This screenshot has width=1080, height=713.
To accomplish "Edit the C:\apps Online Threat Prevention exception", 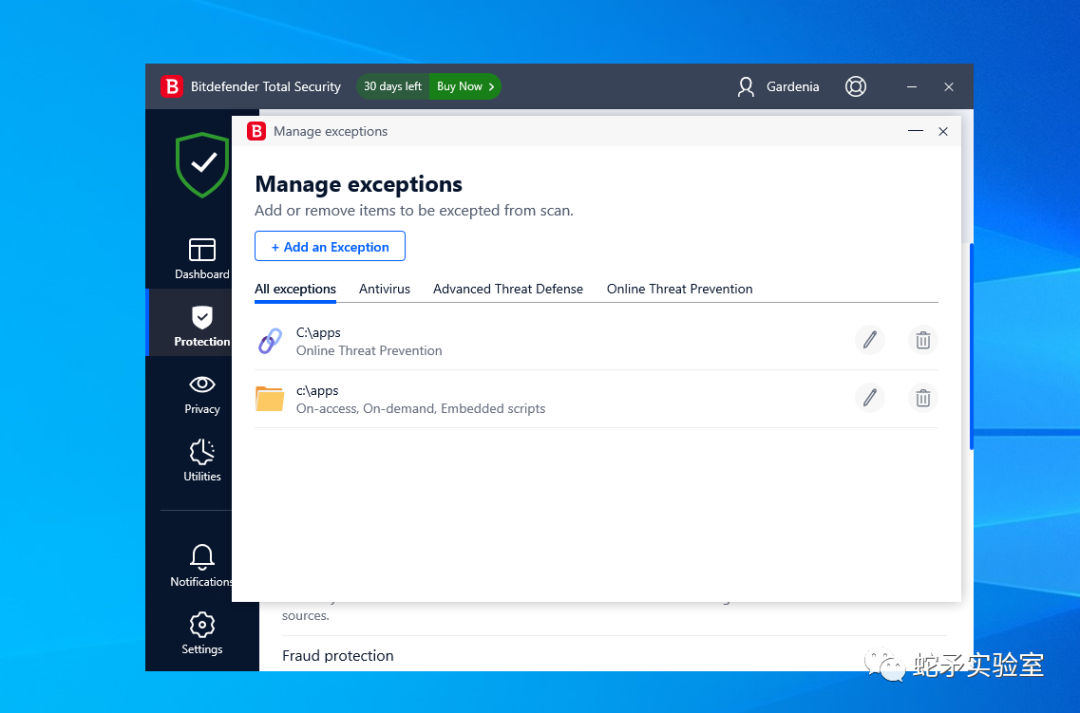I will pos(870,340).
